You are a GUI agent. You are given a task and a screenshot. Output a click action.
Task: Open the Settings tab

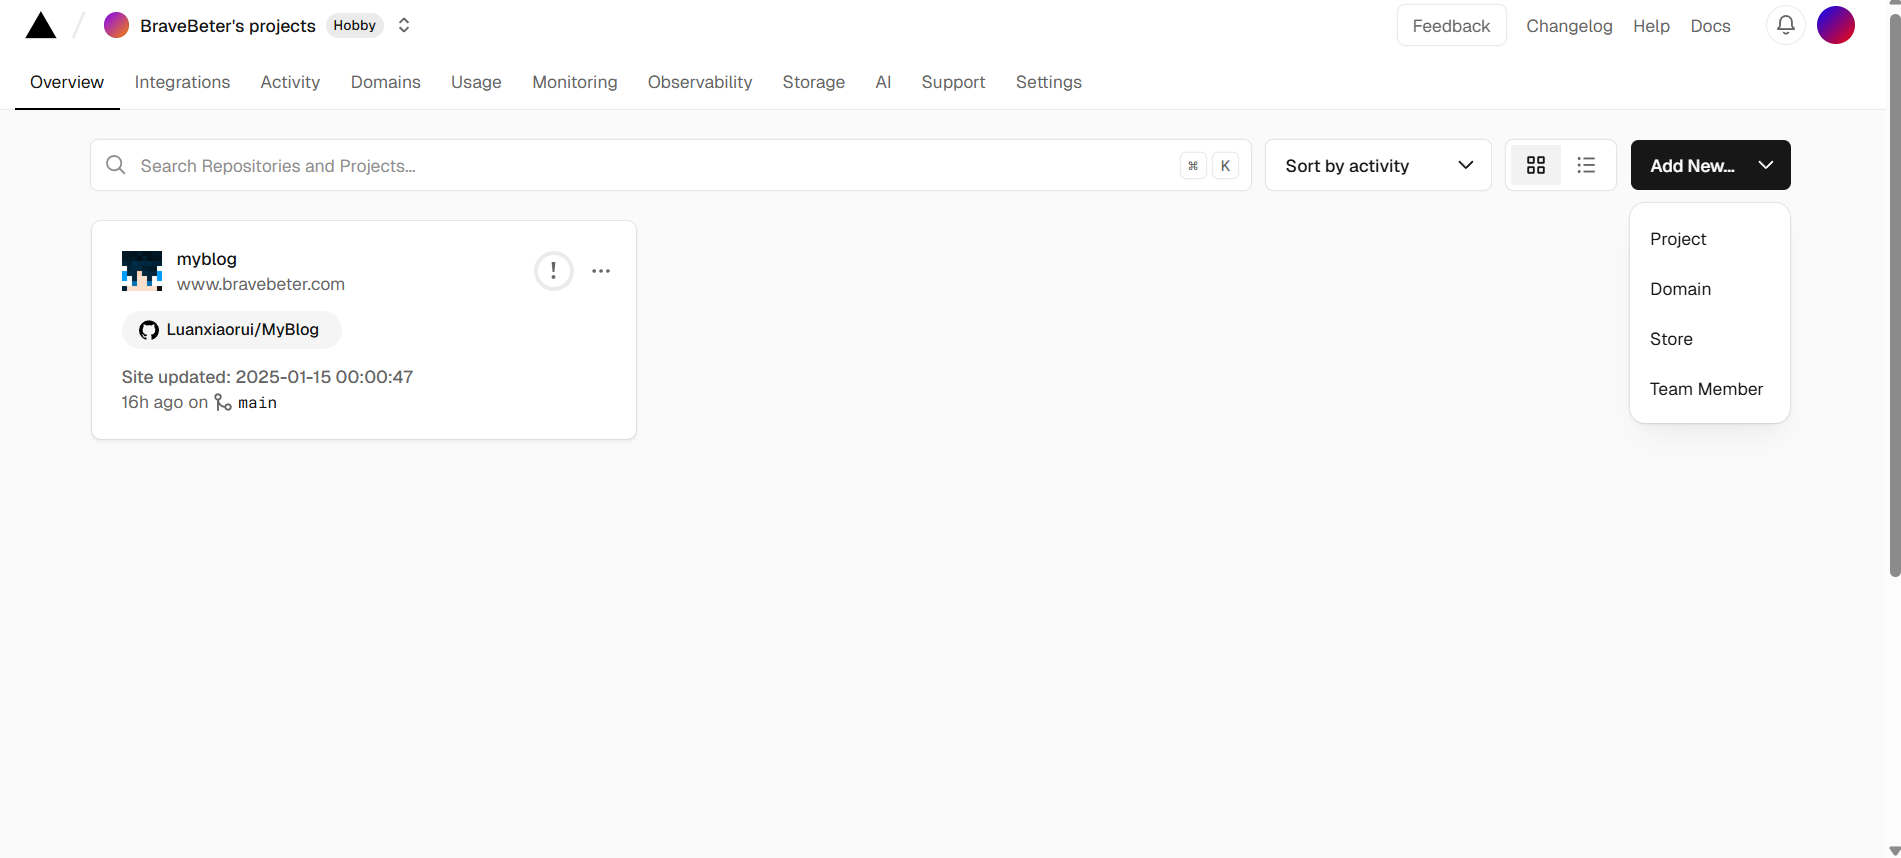pos(1049,82)
